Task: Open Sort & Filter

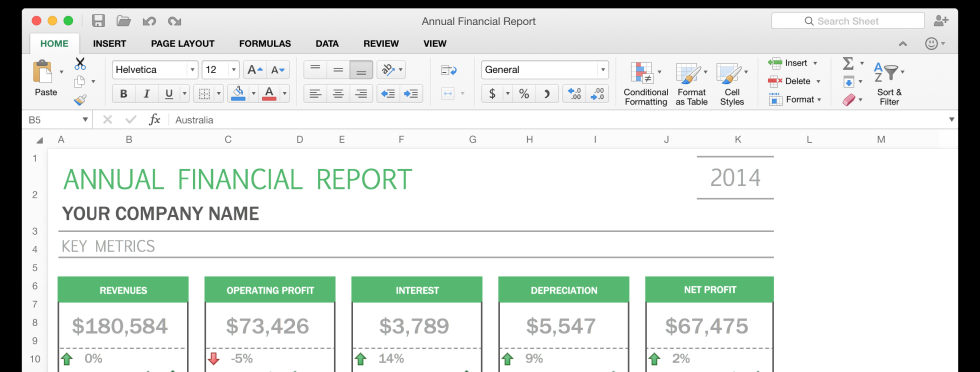Action: point(889,84)
